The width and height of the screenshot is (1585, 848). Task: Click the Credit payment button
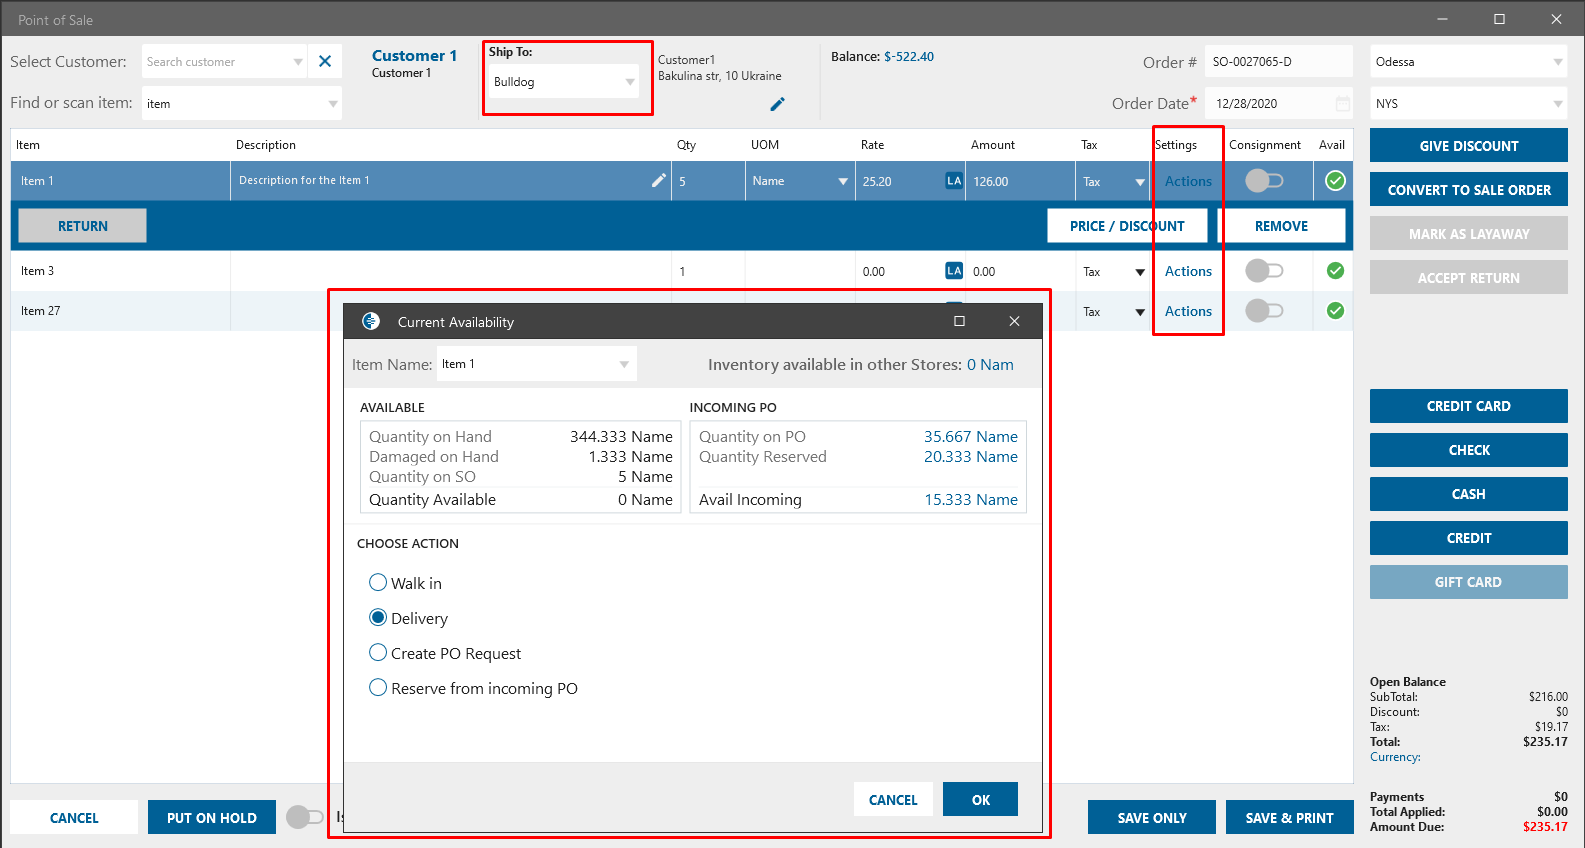pyautogui.click(x=1468, y=538)
